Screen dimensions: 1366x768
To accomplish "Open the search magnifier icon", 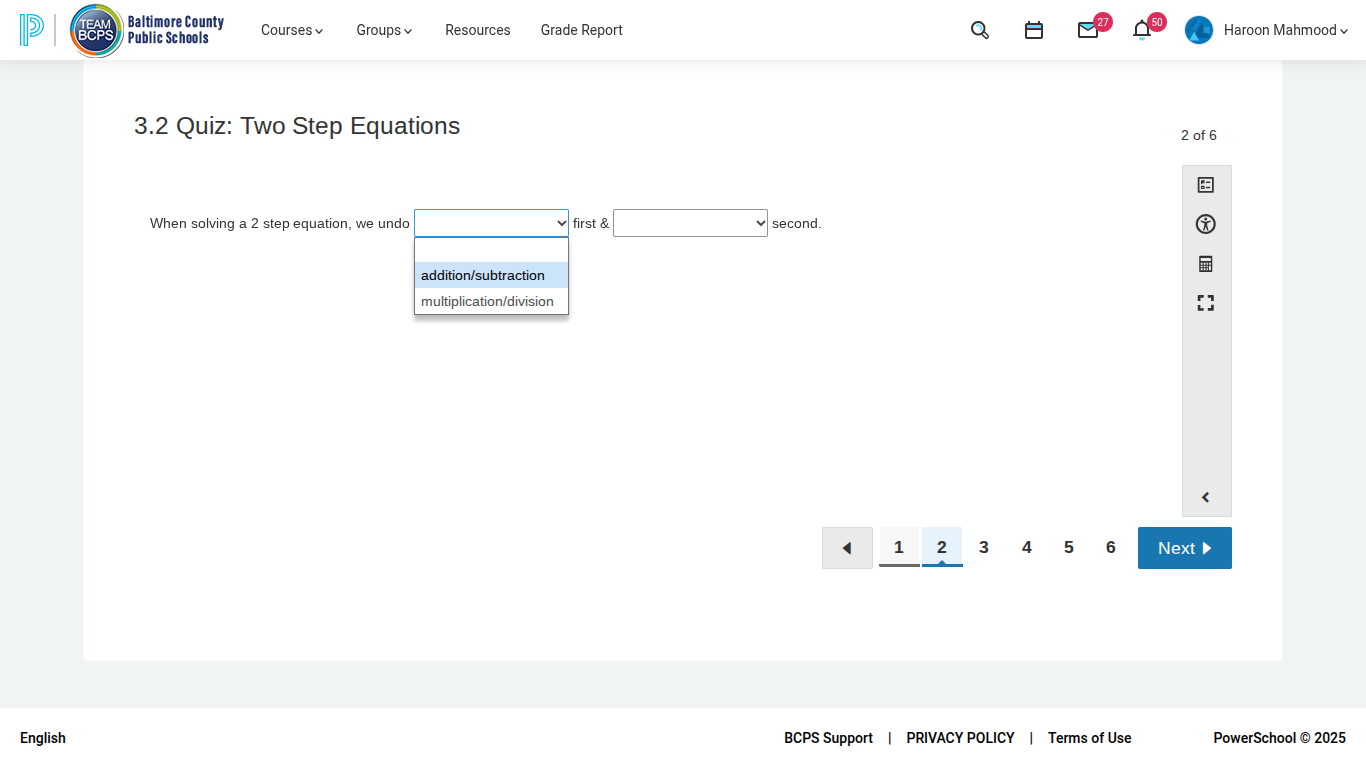I will [x=980, y=30].
